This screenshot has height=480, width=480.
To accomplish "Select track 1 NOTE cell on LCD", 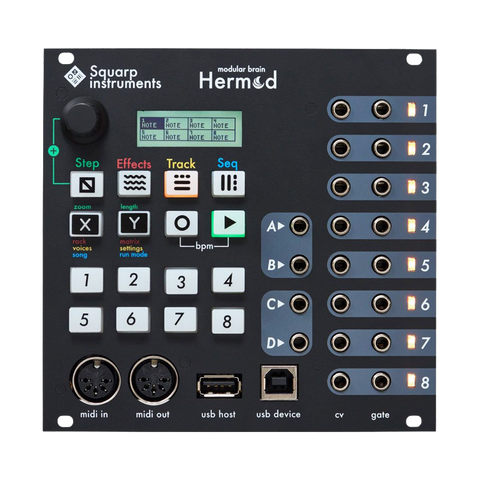I will click(152, 123).
